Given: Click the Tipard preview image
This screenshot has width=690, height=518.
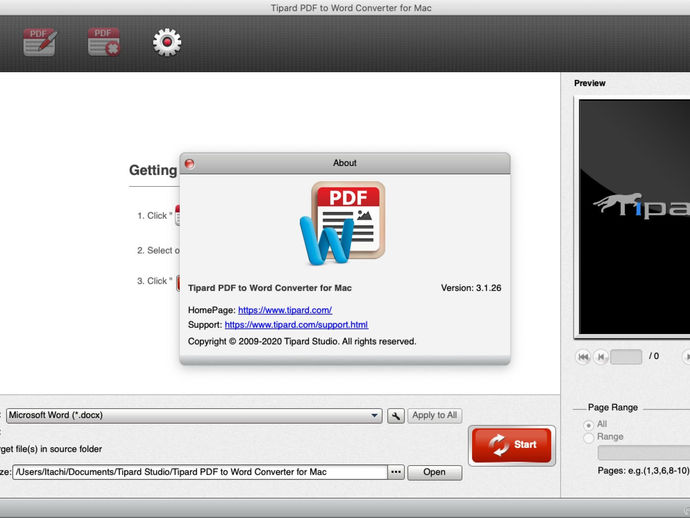Looking at the screenshot, I should [634, 217].
